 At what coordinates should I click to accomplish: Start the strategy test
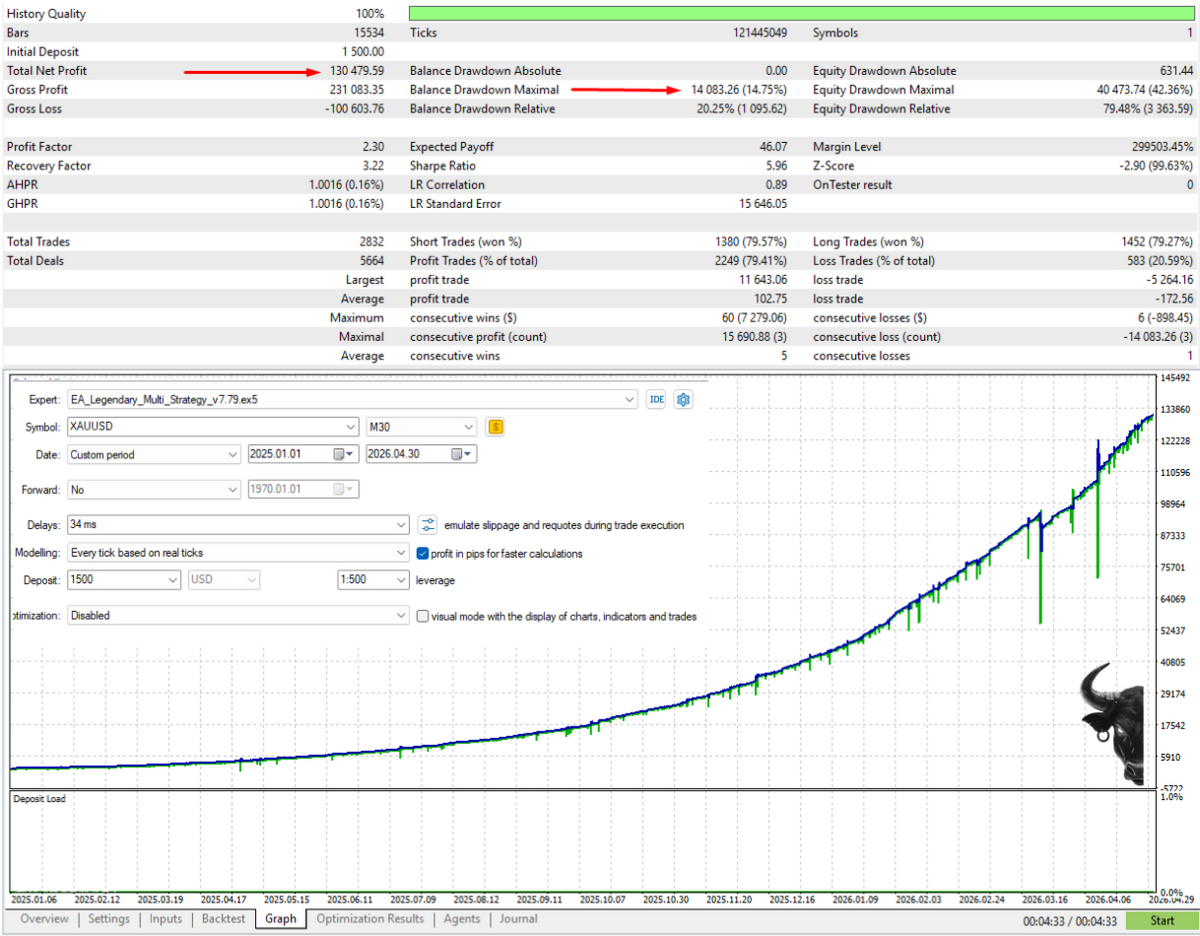coord(1162,920)
